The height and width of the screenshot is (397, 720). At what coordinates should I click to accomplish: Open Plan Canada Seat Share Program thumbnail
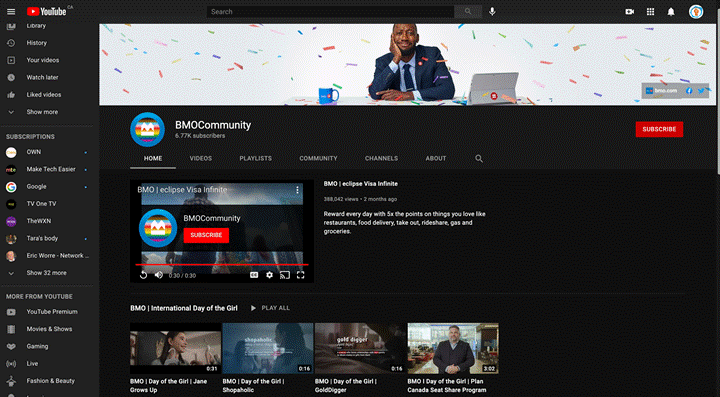(453, 348)
